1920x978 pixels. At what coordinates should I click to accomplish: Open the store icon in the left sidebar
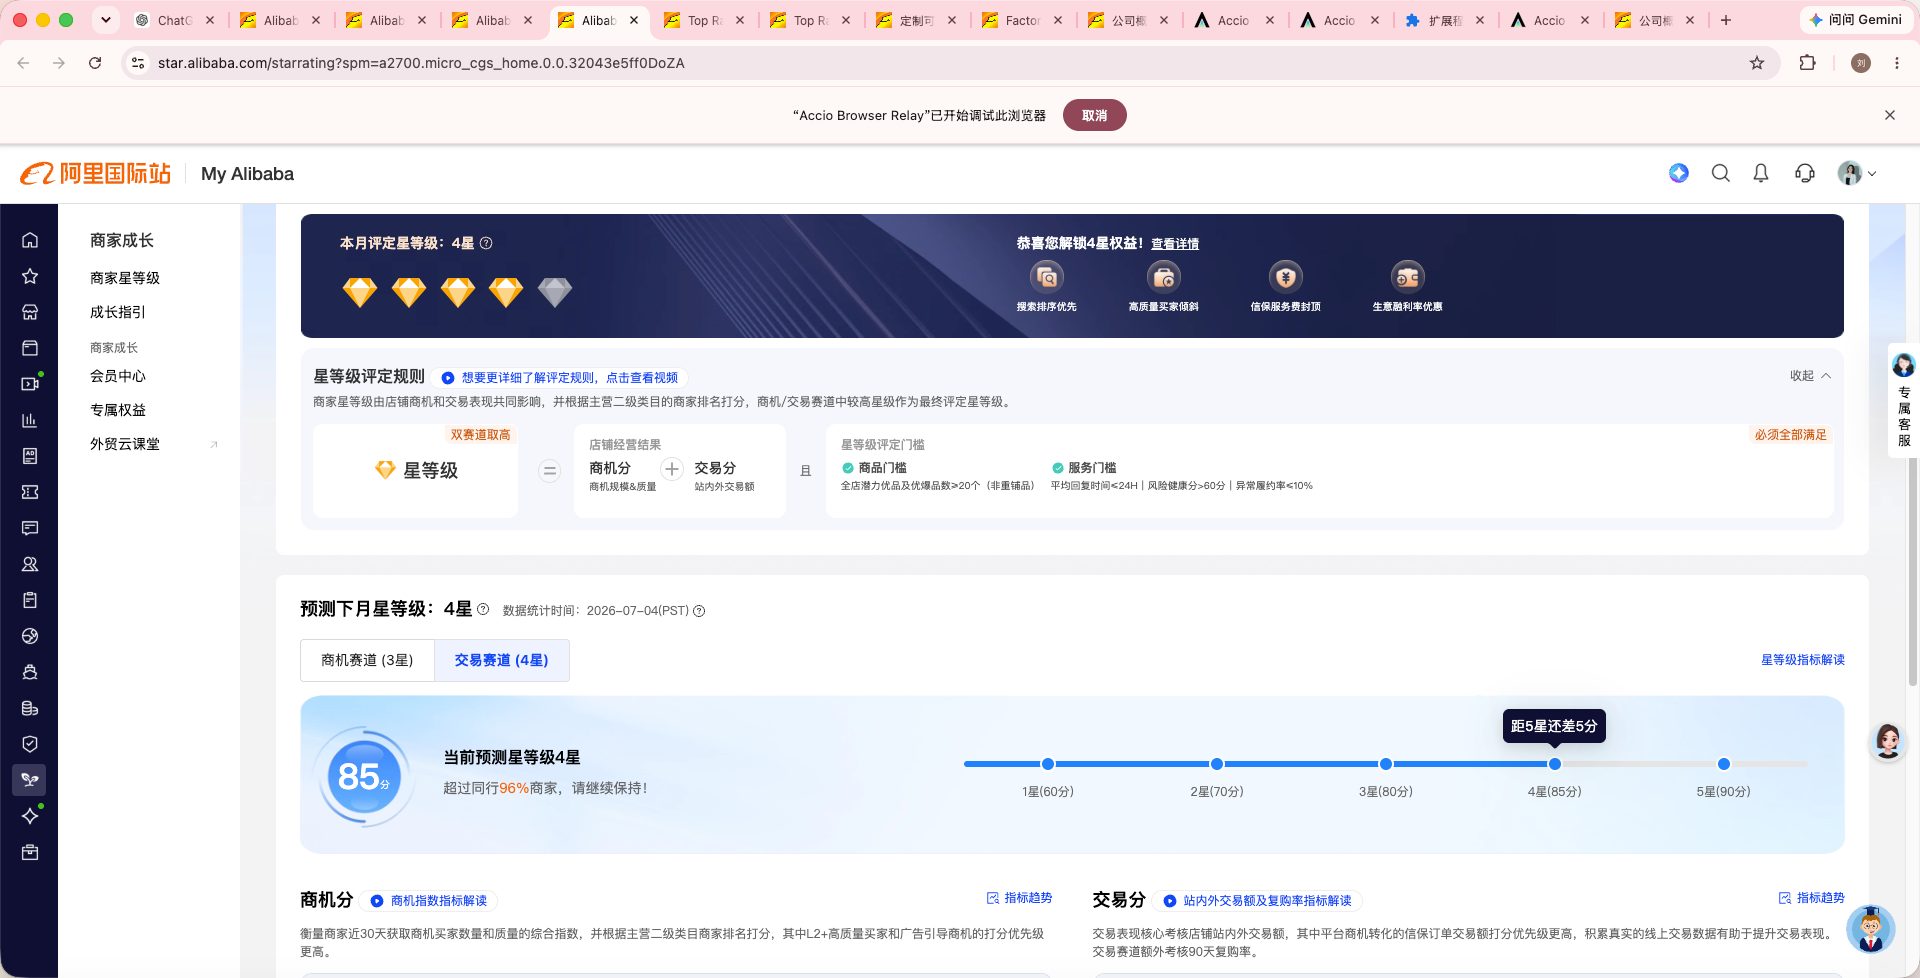(30, 312)
